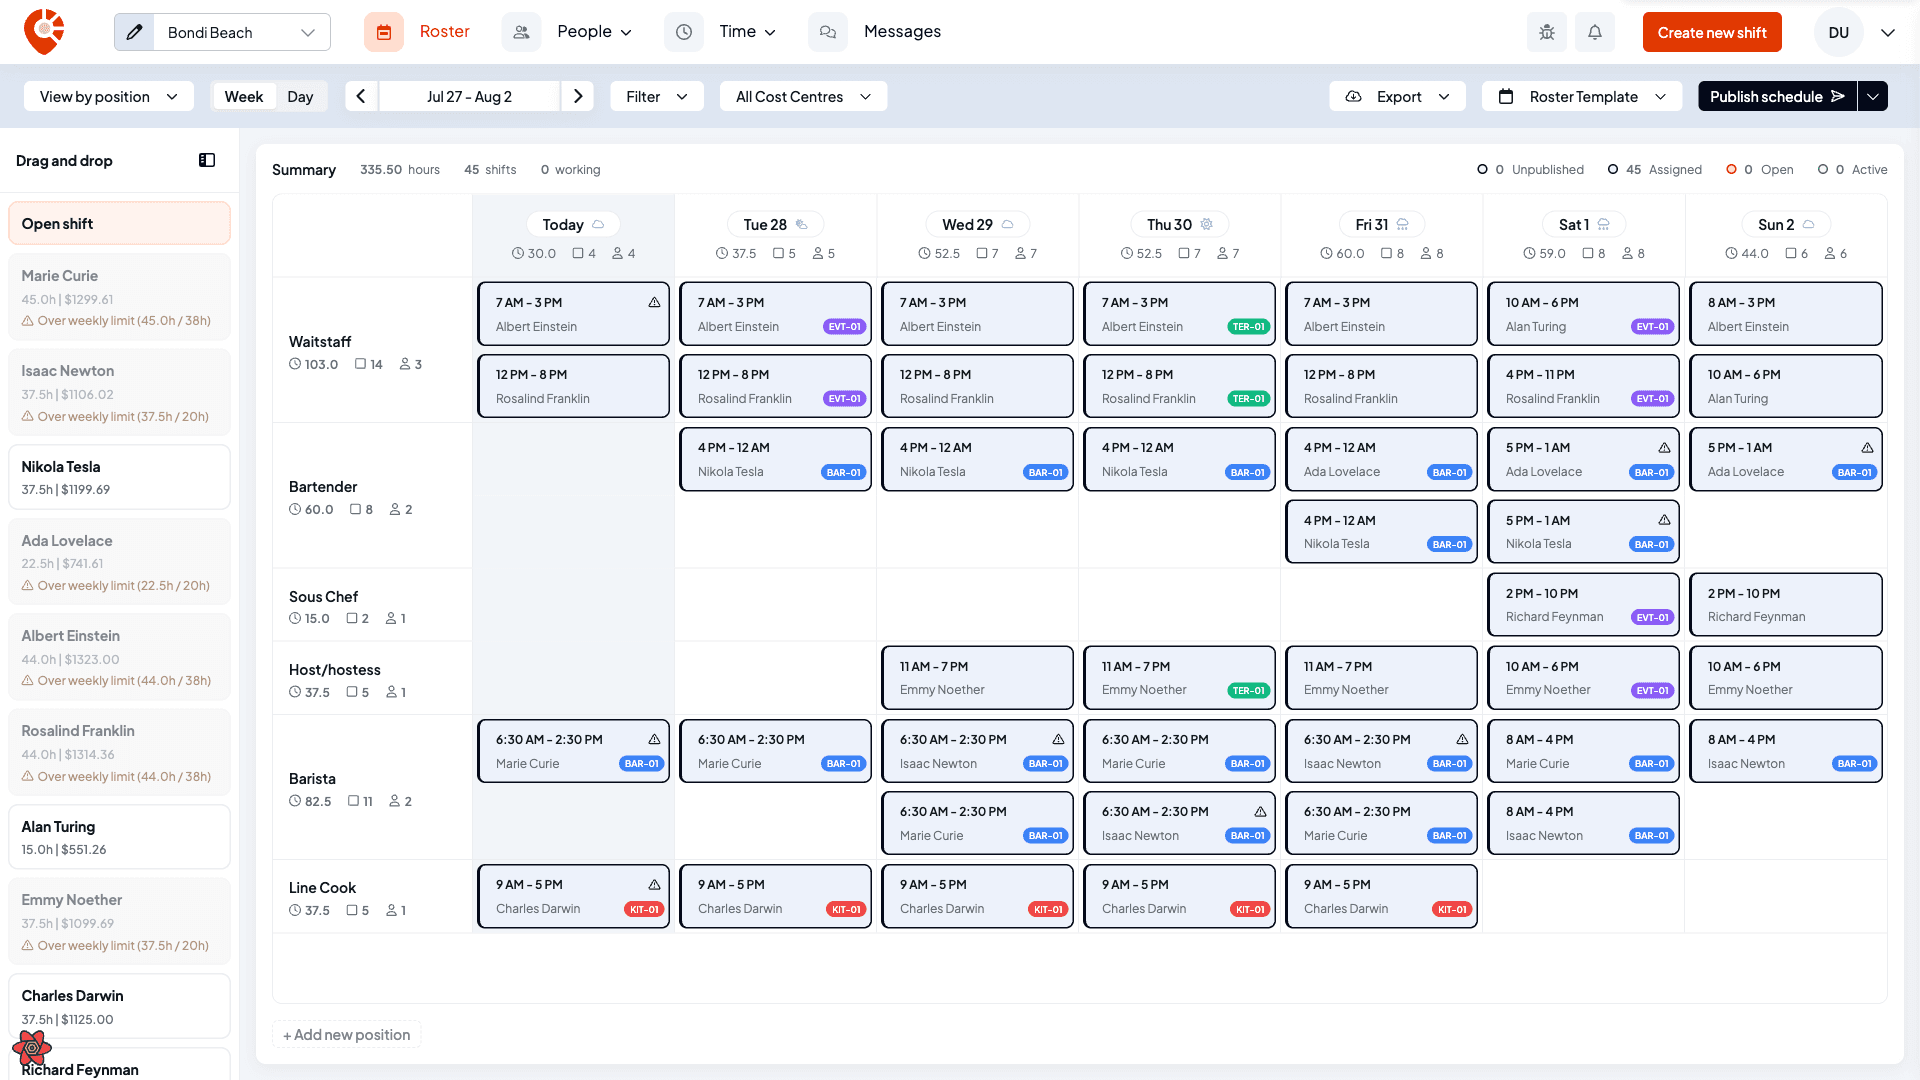
Task: Click warning icon on Wednesday Isaac Newton Barista shift
Action: pyautogui.click(x=1058, y=739)
